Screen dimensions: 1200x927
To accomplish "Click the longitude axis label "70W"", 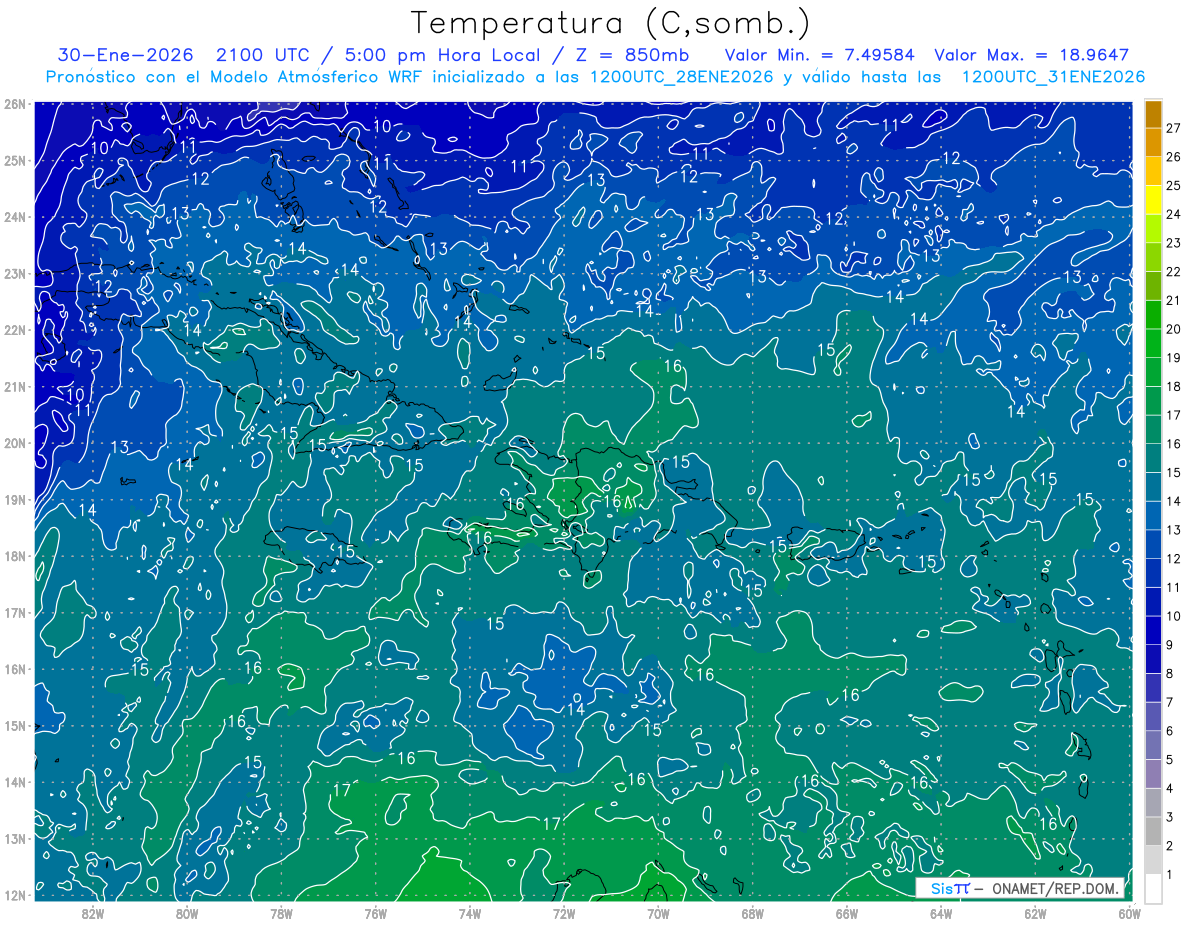I will point(658,913).
